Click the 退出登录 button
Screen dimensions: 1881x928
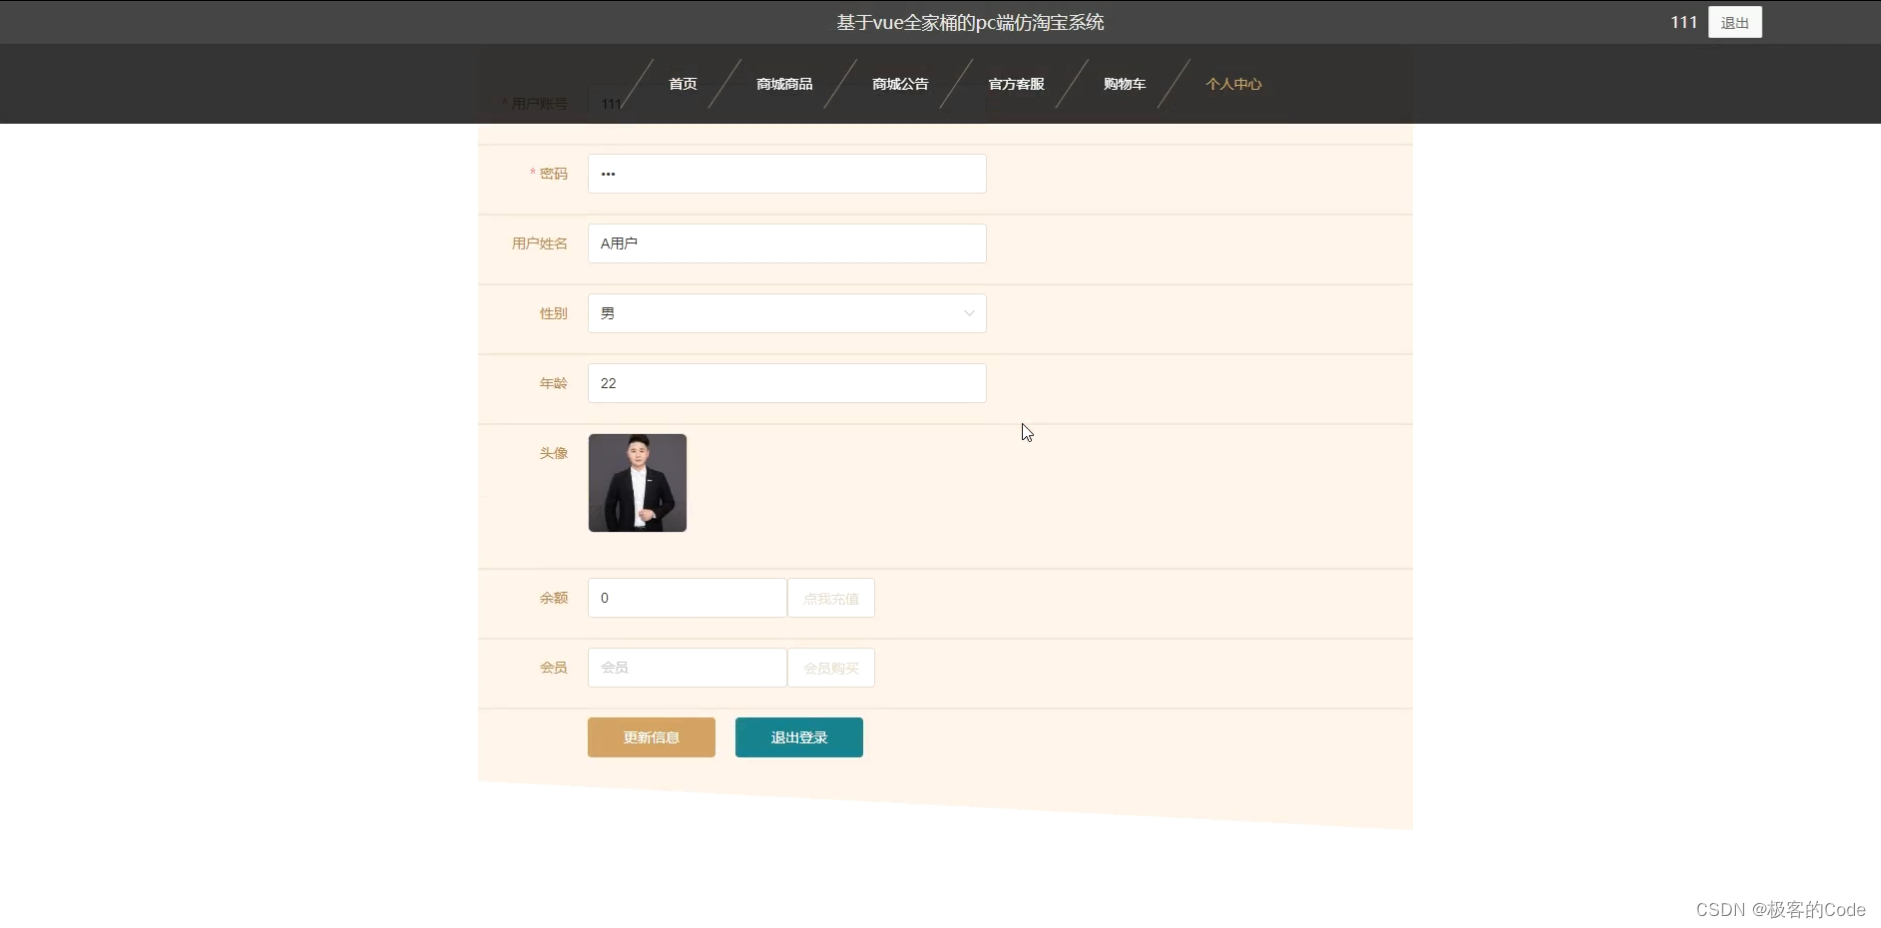[799, 737]
